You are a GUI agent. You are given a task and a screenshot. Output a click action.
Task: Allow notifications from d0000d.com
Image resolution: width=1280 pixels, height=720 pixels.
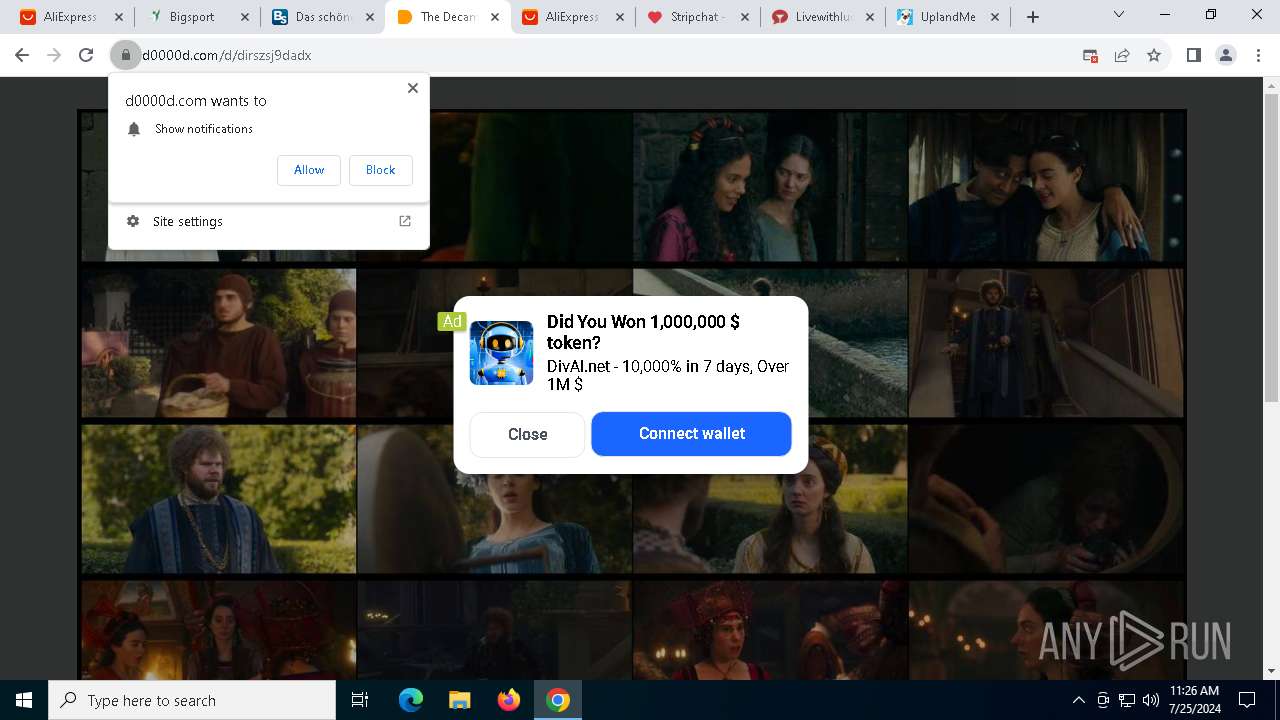309,170
